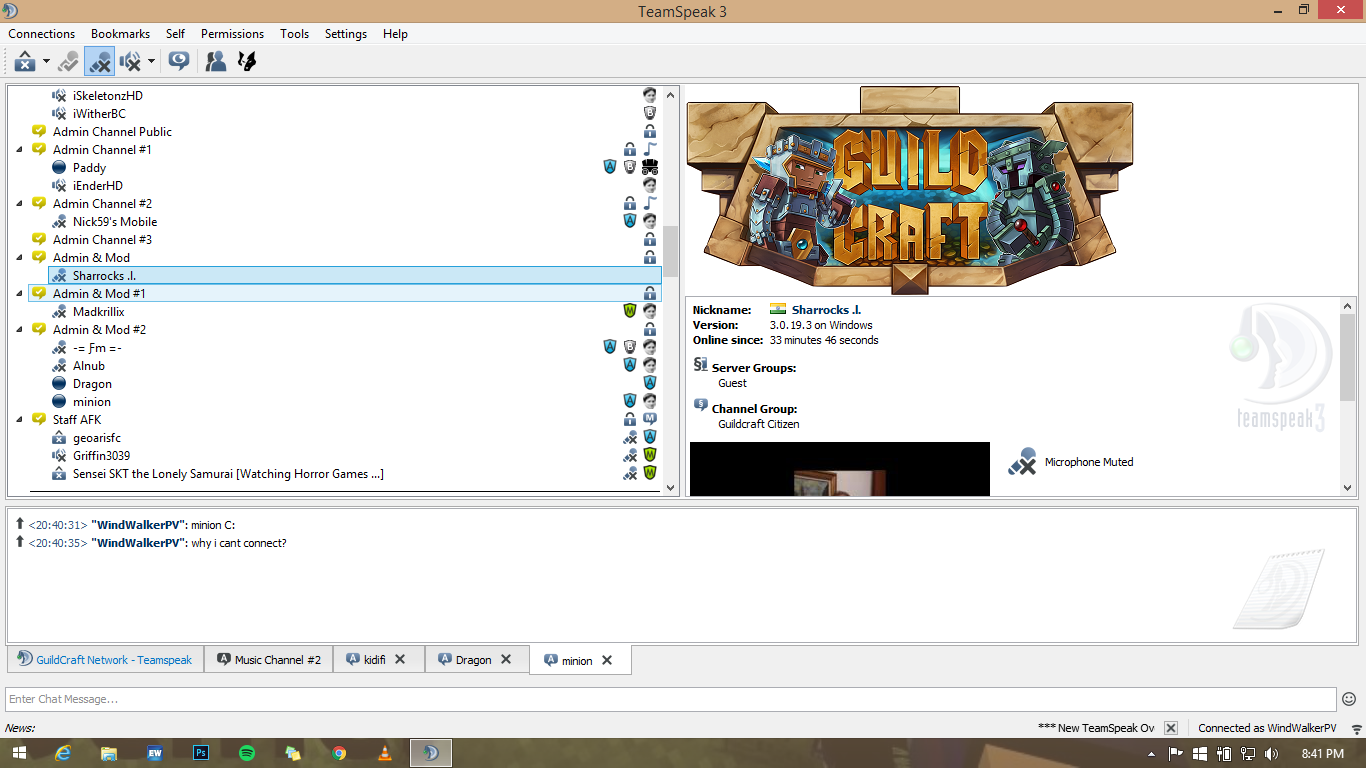The width and height of the screenshot is (1366, 768).
Task: Click the Server Groups icon in info panel
Action: coord(700,366)
